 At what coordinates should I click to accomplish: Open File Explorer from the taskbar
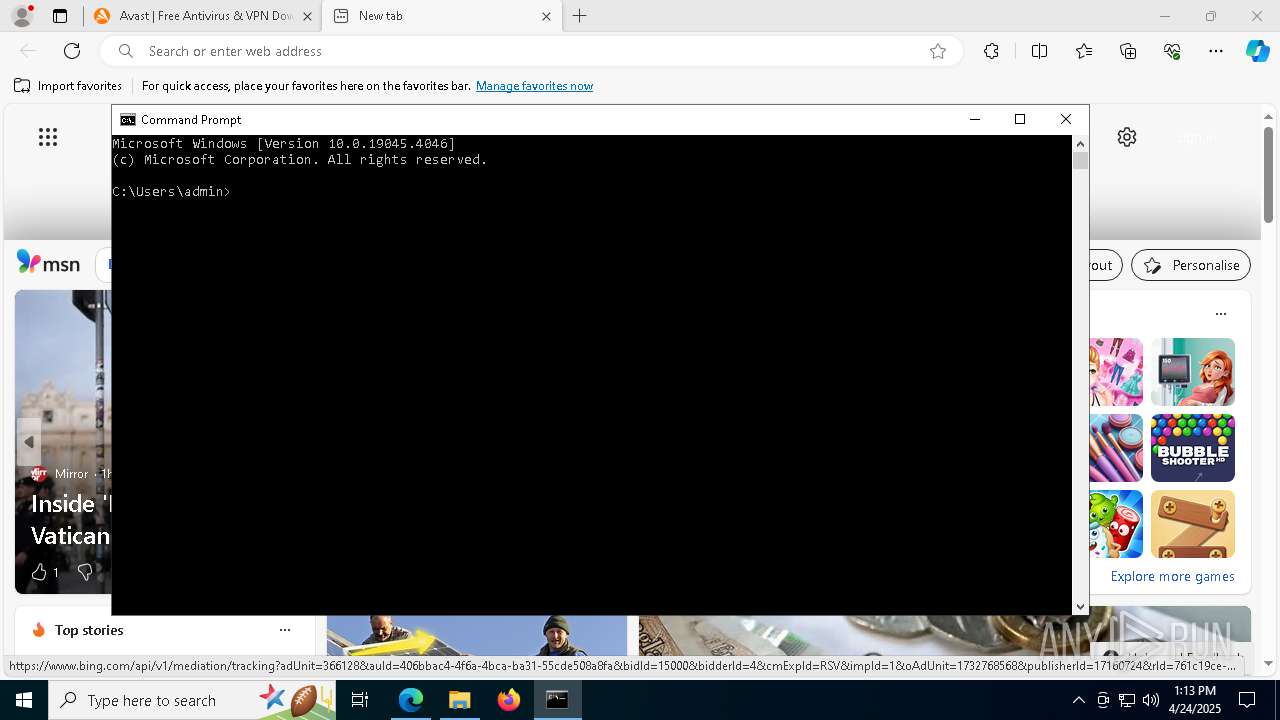[x=459, y=700]
